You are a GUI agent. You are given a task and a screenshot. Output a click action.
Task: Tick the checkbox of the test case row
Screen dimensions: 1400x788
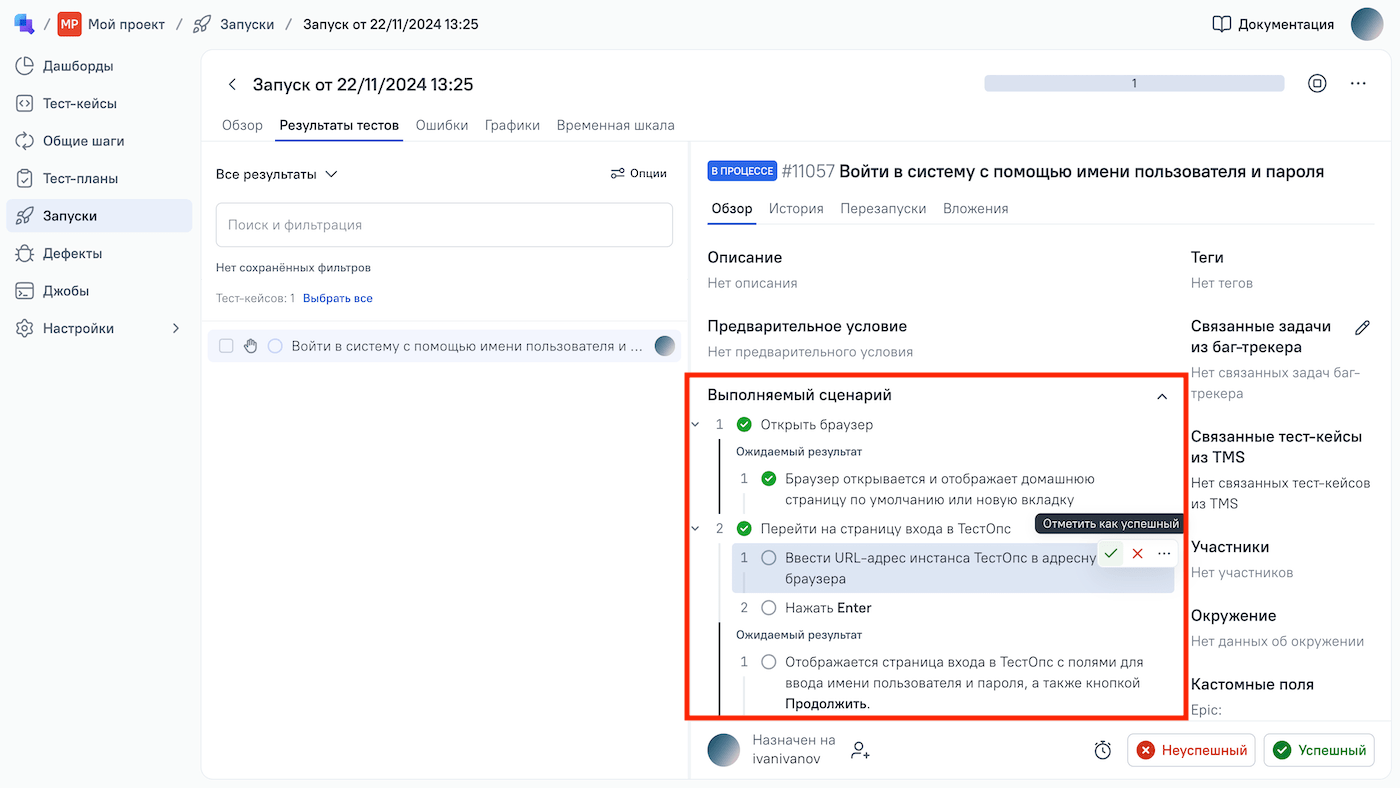point(226,346)
